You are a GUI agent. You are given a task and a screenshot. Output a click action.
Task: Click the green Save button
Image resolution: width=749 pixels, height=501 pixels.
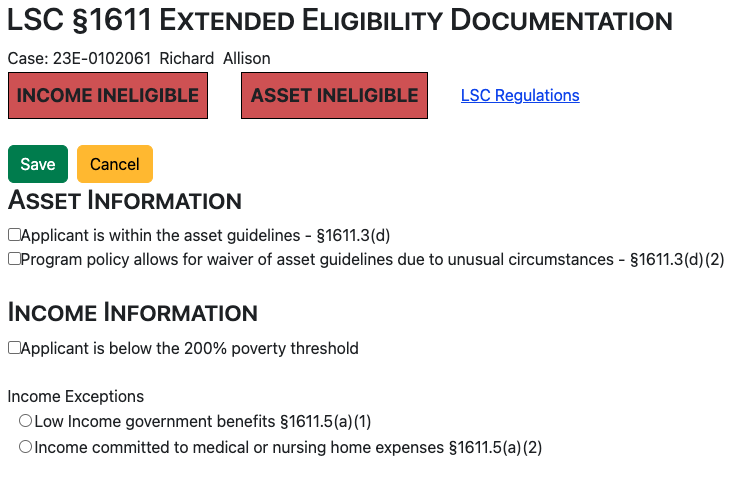38,164
